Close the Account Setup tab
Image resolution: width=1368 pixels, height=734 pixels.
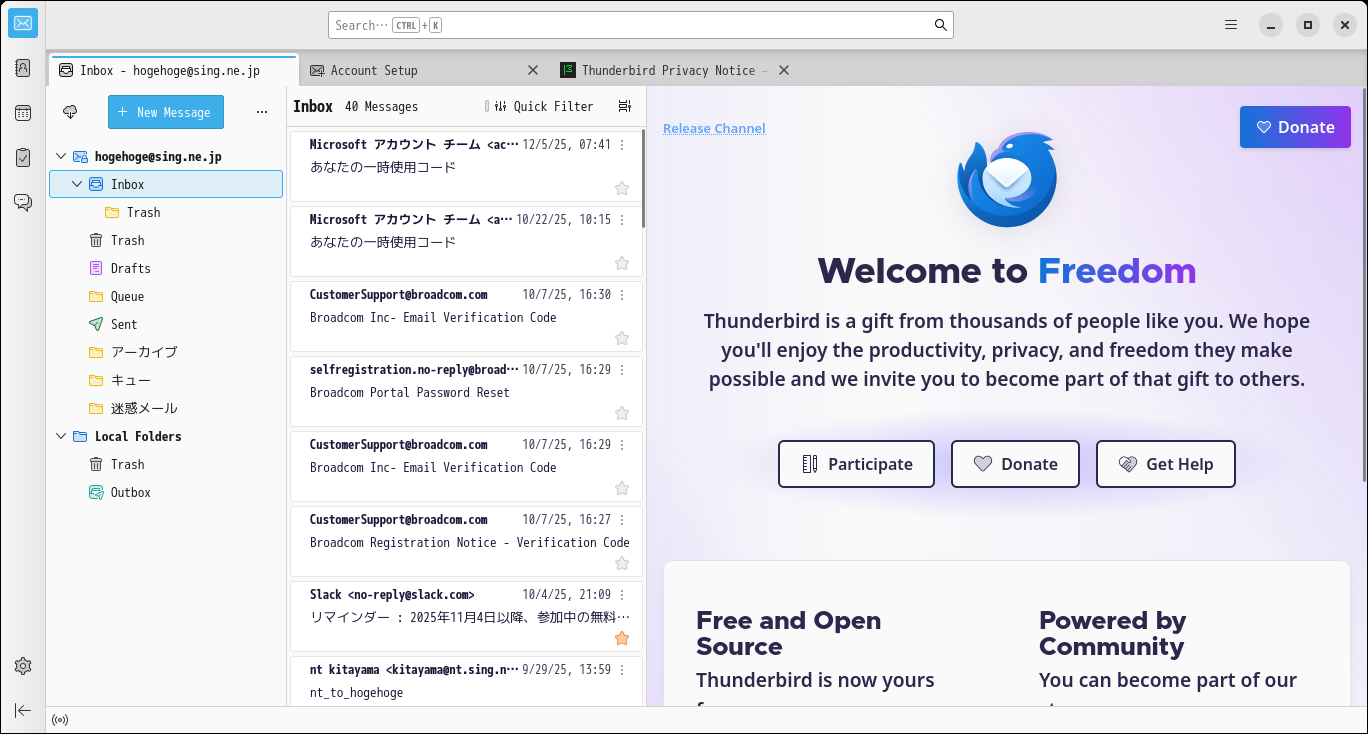533,70
